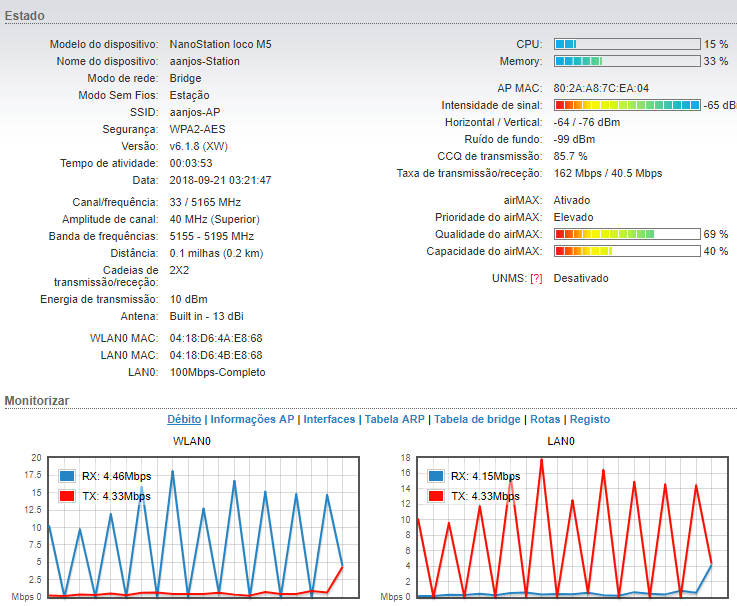View the Rotas table
737x606 pixels.
[x=545, y=420]
